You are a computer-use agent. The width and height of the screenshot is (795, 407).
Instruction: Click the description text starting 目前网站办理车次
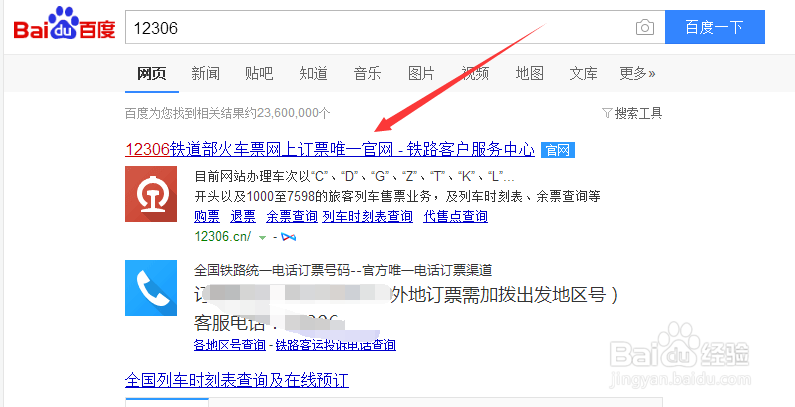(354, 177)
